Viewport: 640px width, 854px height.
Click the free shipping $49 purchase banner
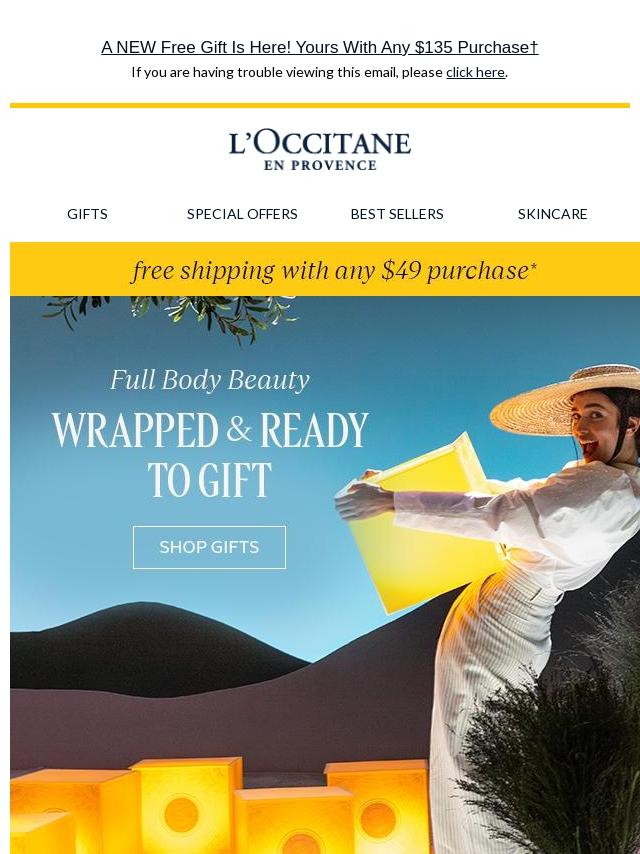click(325, 270)
